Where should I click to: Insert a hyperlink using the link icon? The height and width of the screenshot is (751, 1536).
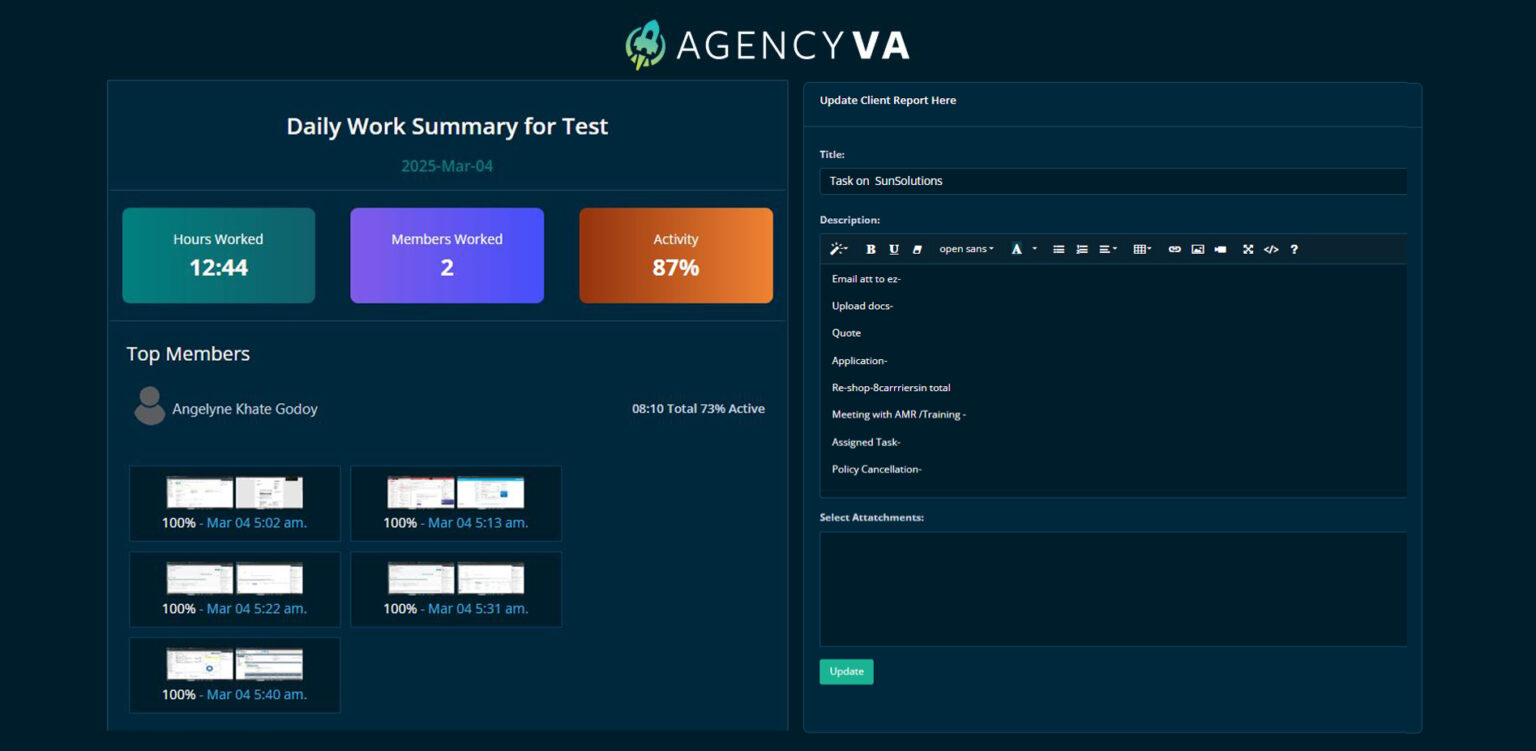point(1175,249)
